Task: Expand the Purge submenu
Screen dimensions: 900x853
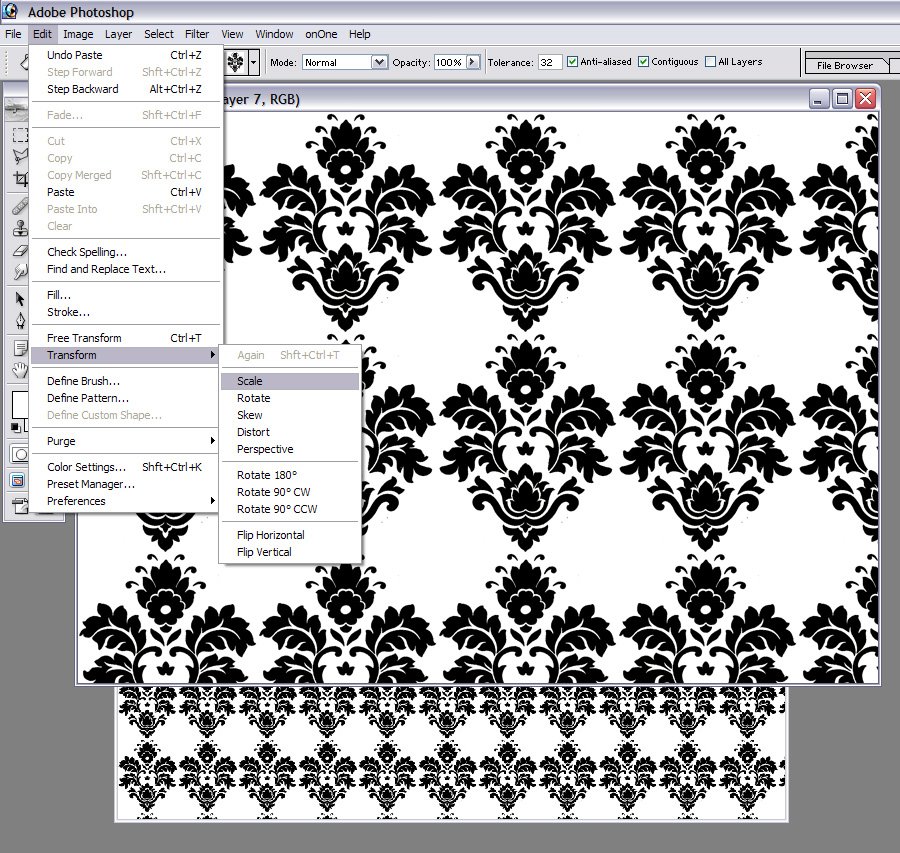Action: (125, 441)
